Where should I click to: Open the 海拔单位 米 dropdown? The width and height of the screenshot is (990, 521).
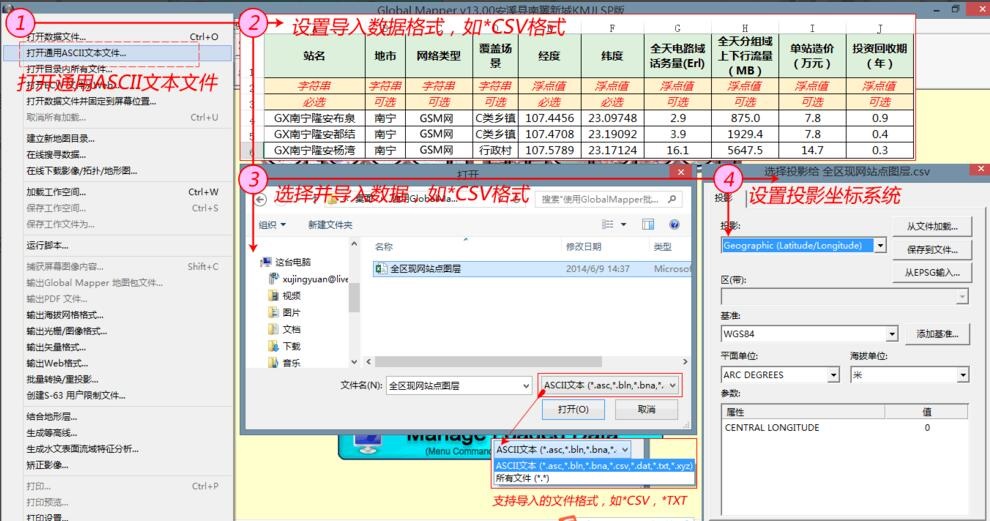coord(962,375)
